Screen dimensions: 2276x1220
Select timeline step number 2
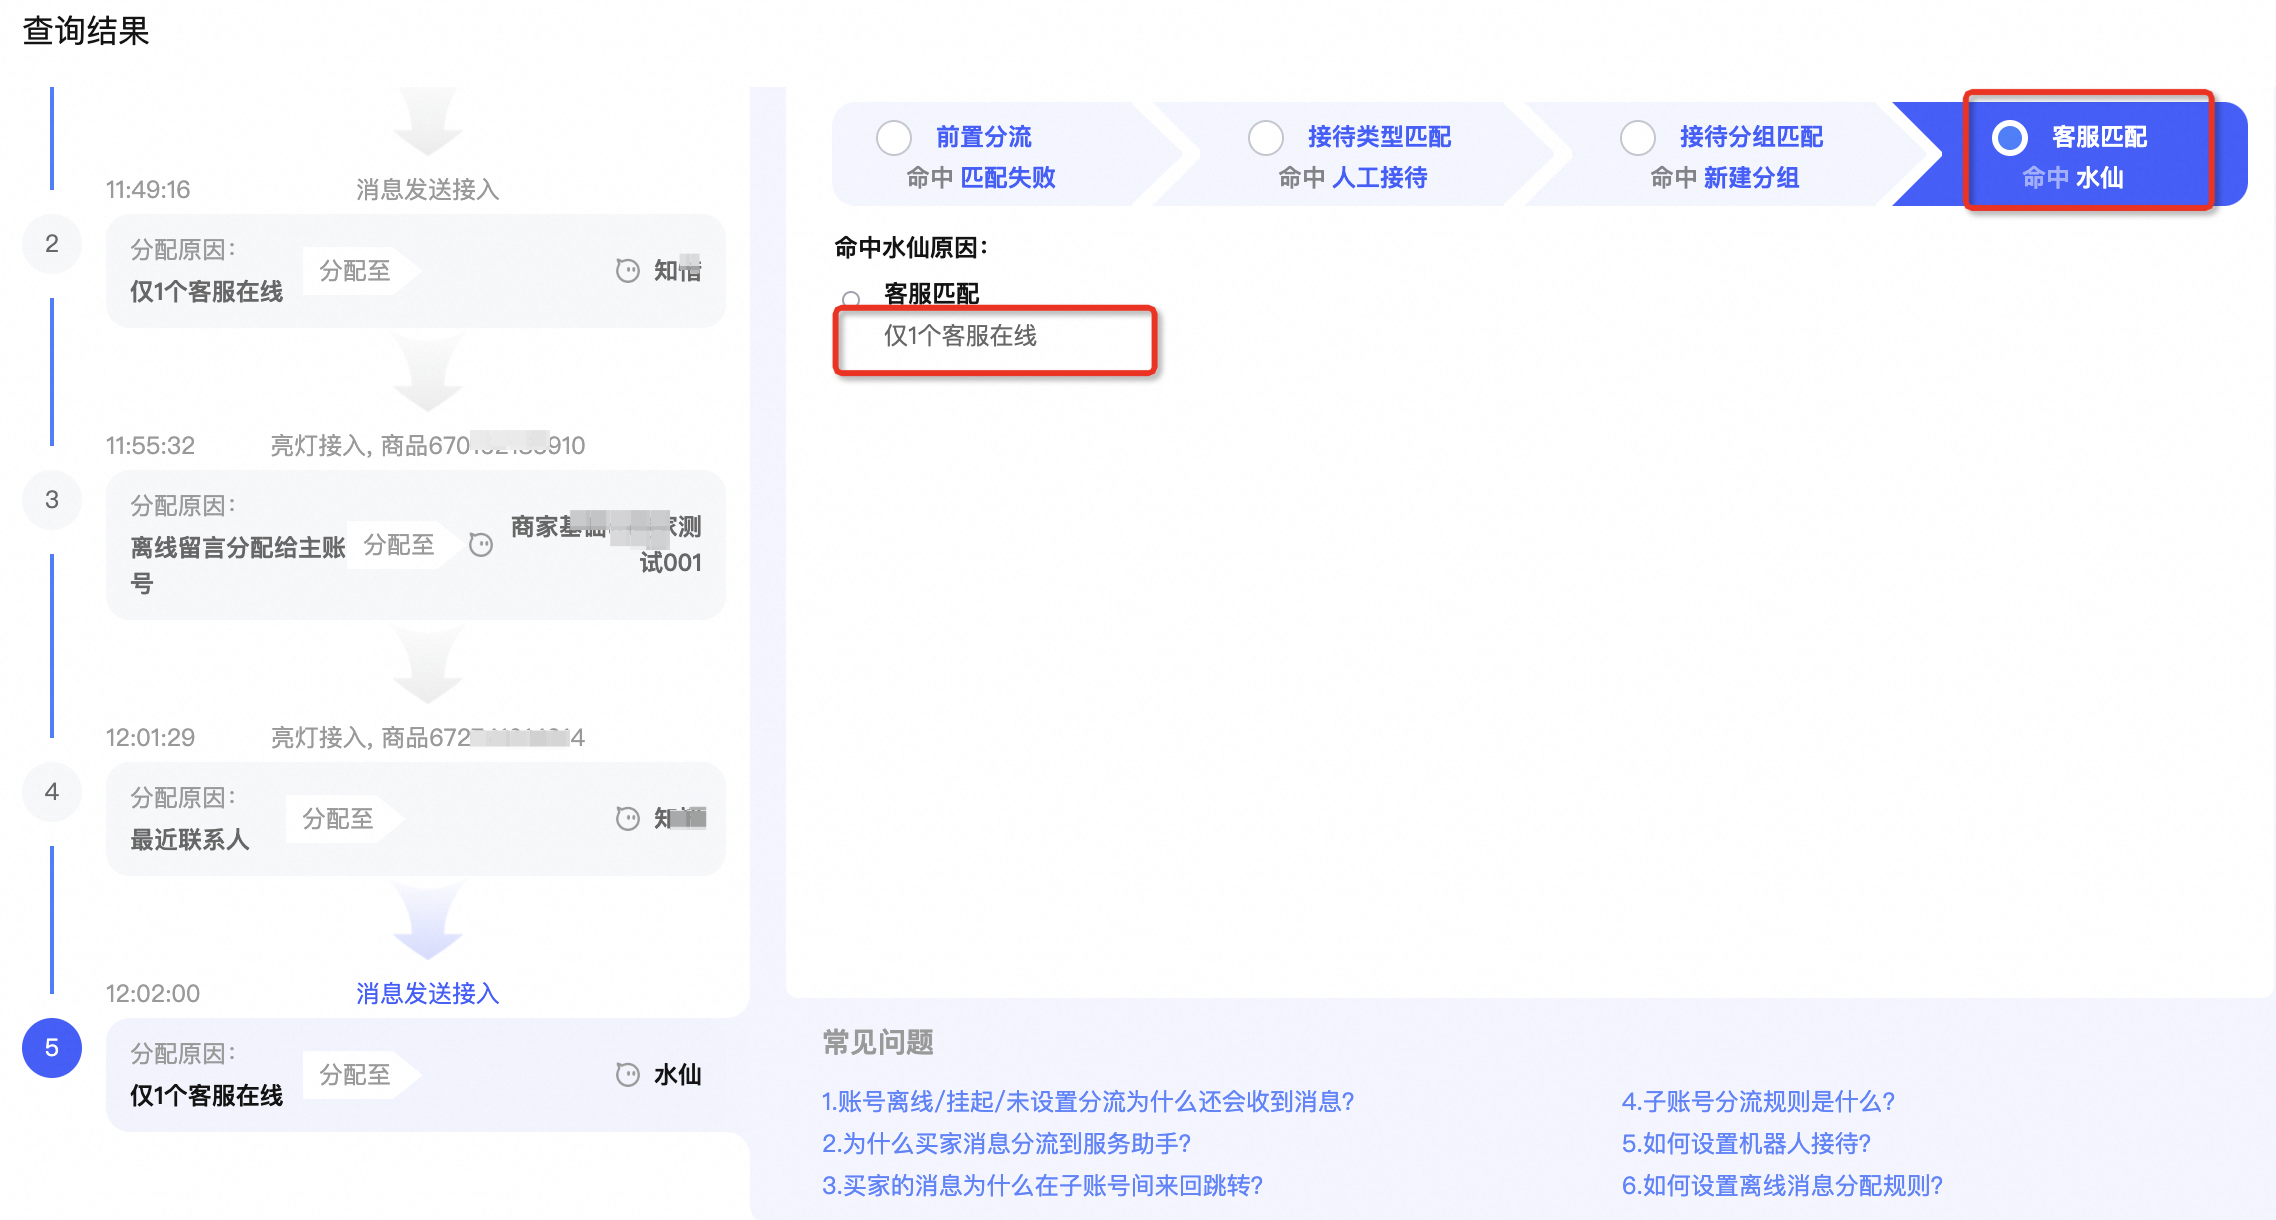coord(52,243)
